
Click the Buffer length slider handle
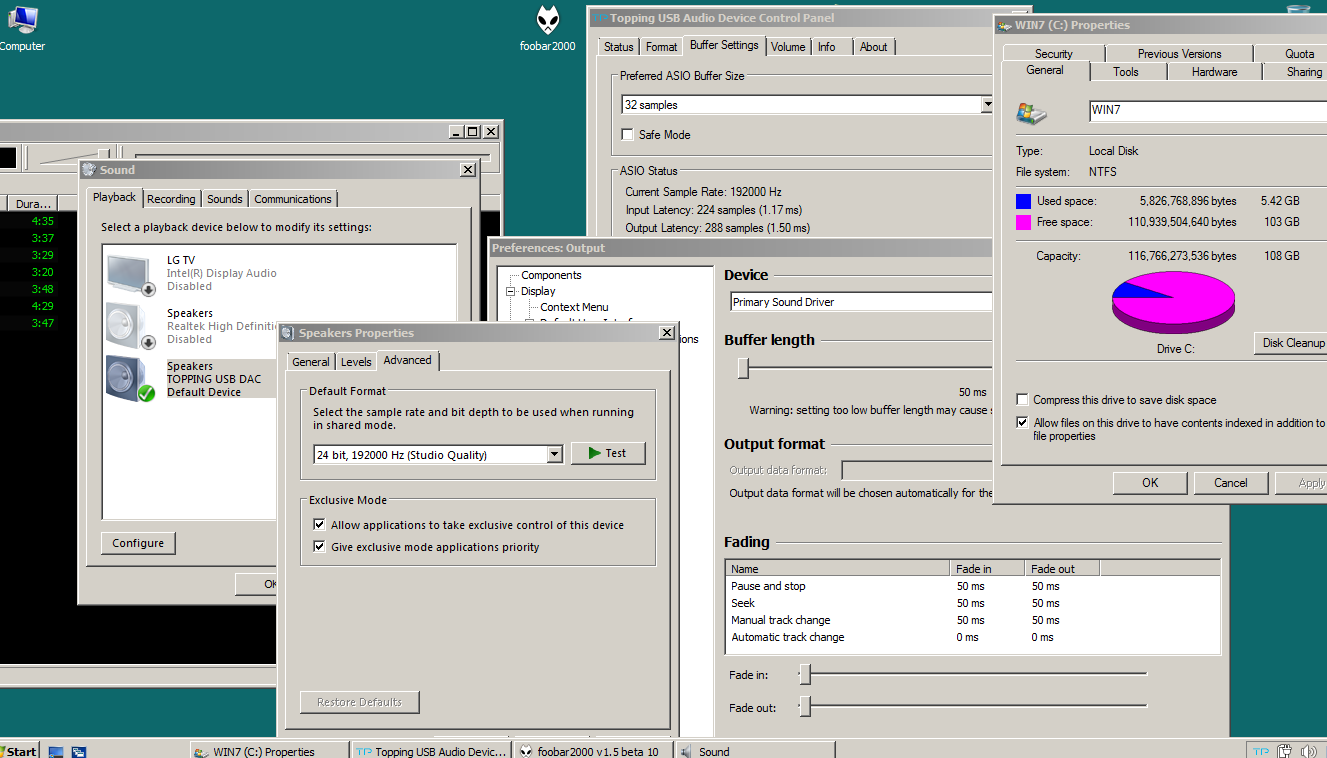743,369
